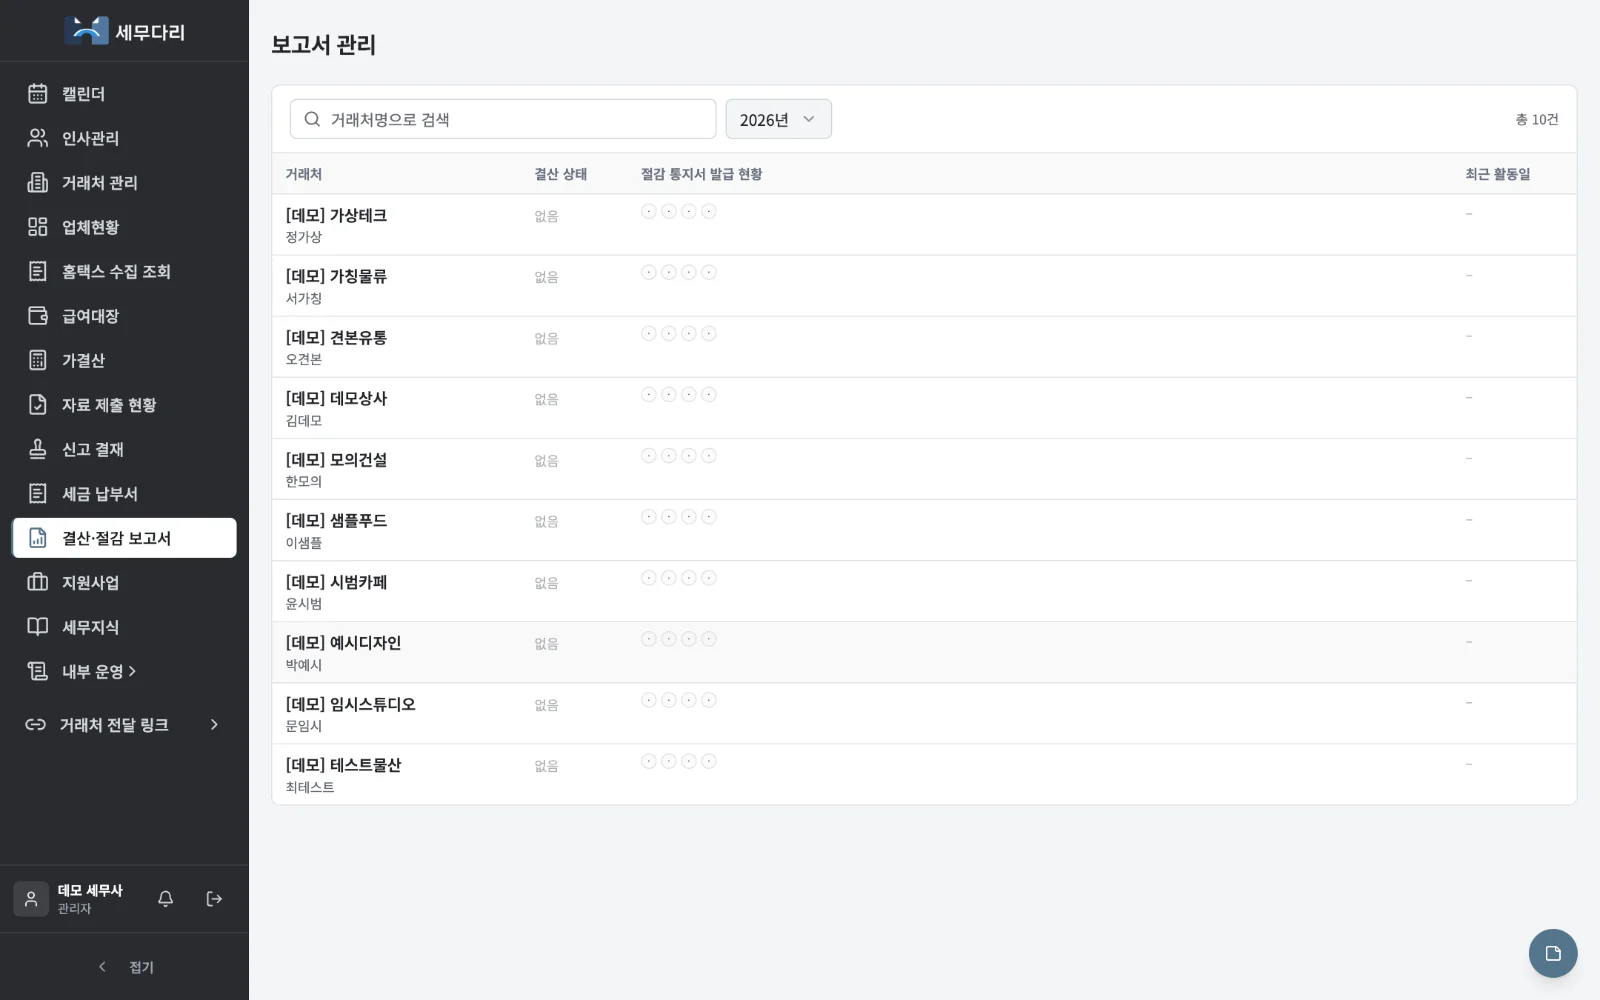1600x1000 pixels.
Task: Click the notification bell icon
Action: tap(166, 899)
